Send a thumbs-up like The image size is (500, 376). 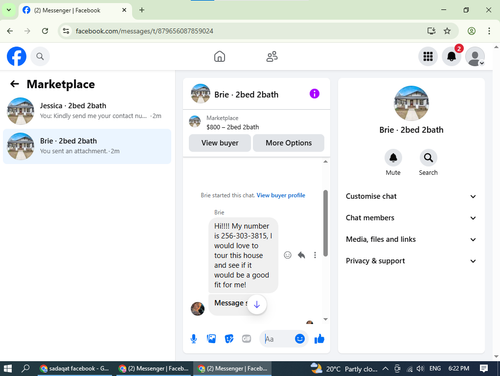click(319, 339)
